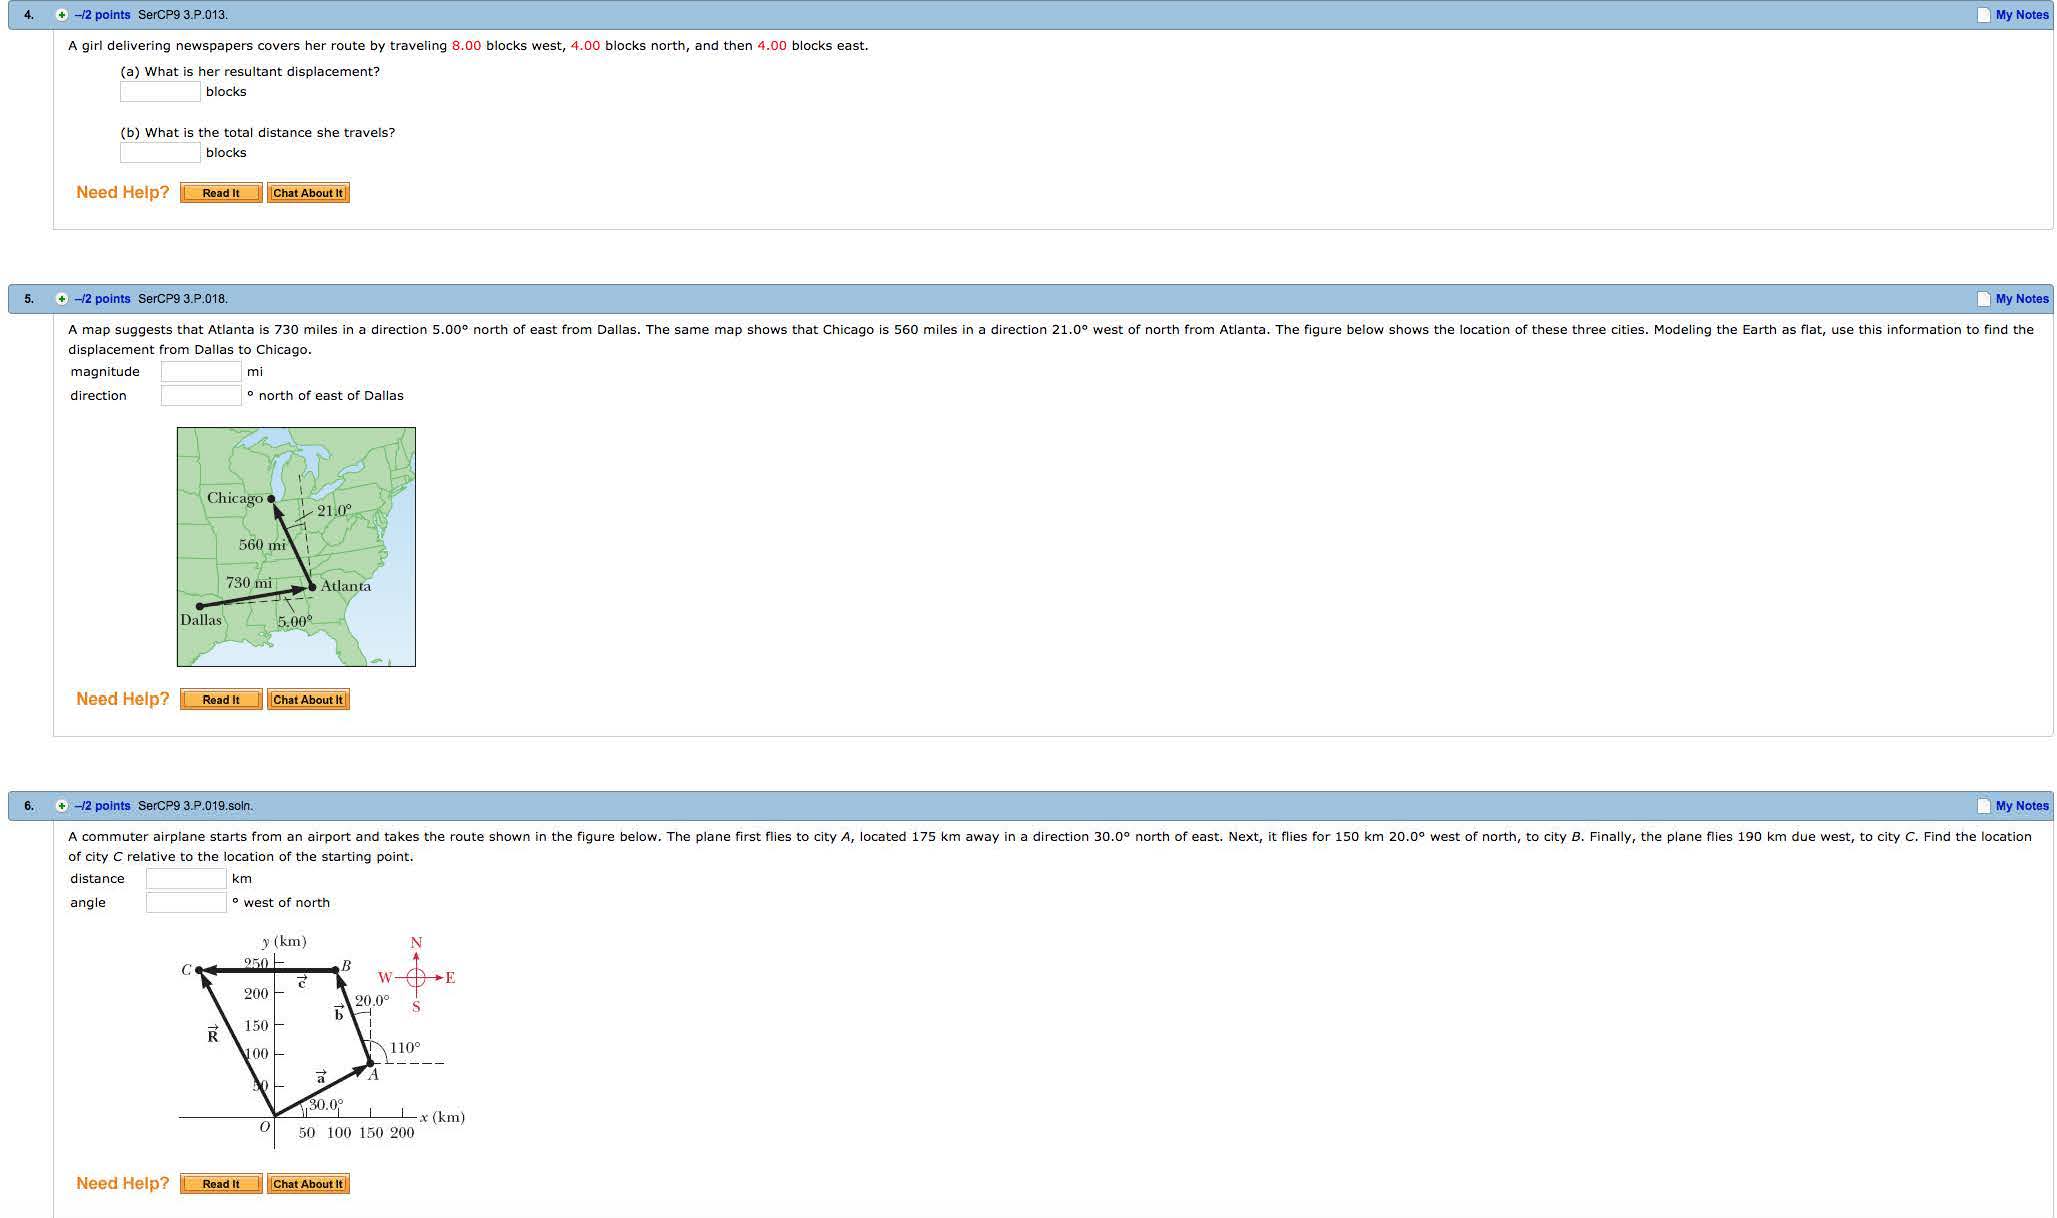Click distance input field in km
The image size is (2057, 1218).
tap(186, 879)
